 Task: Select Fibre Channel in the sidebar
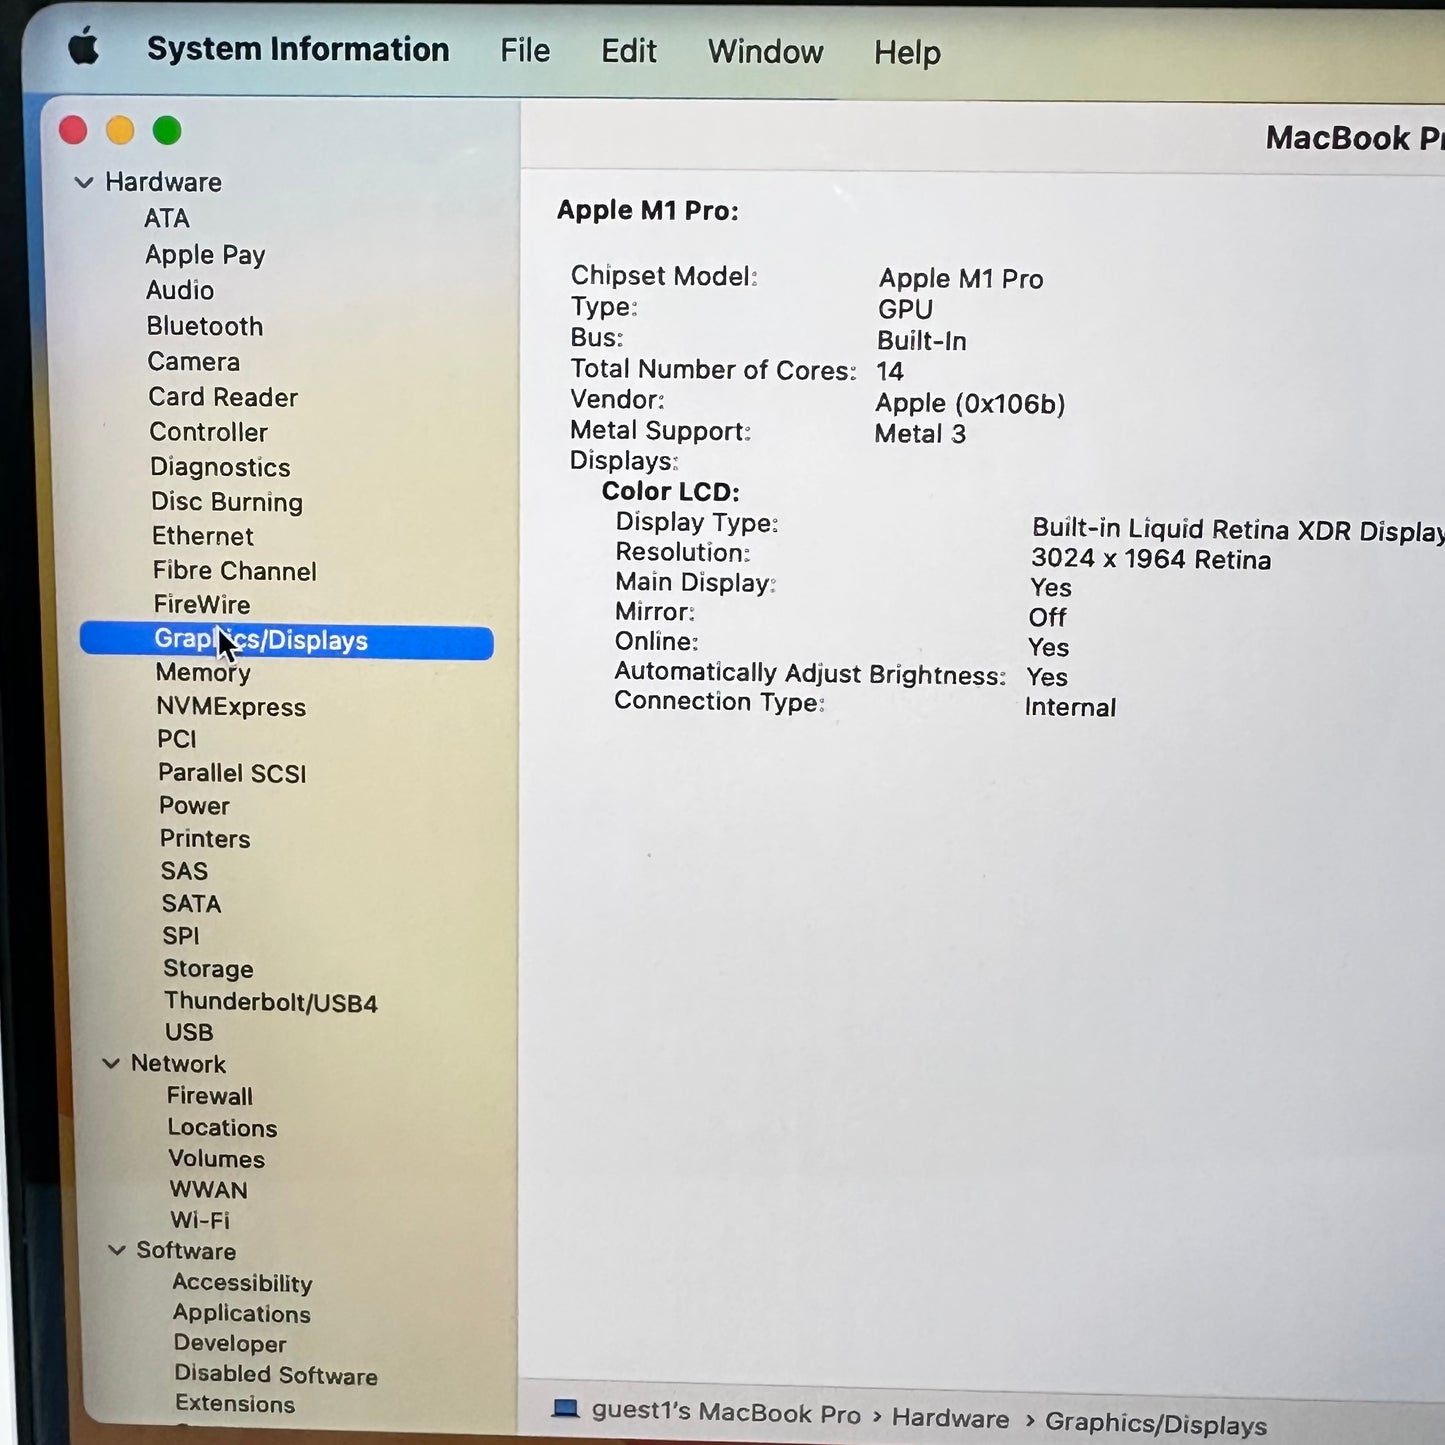235,571
